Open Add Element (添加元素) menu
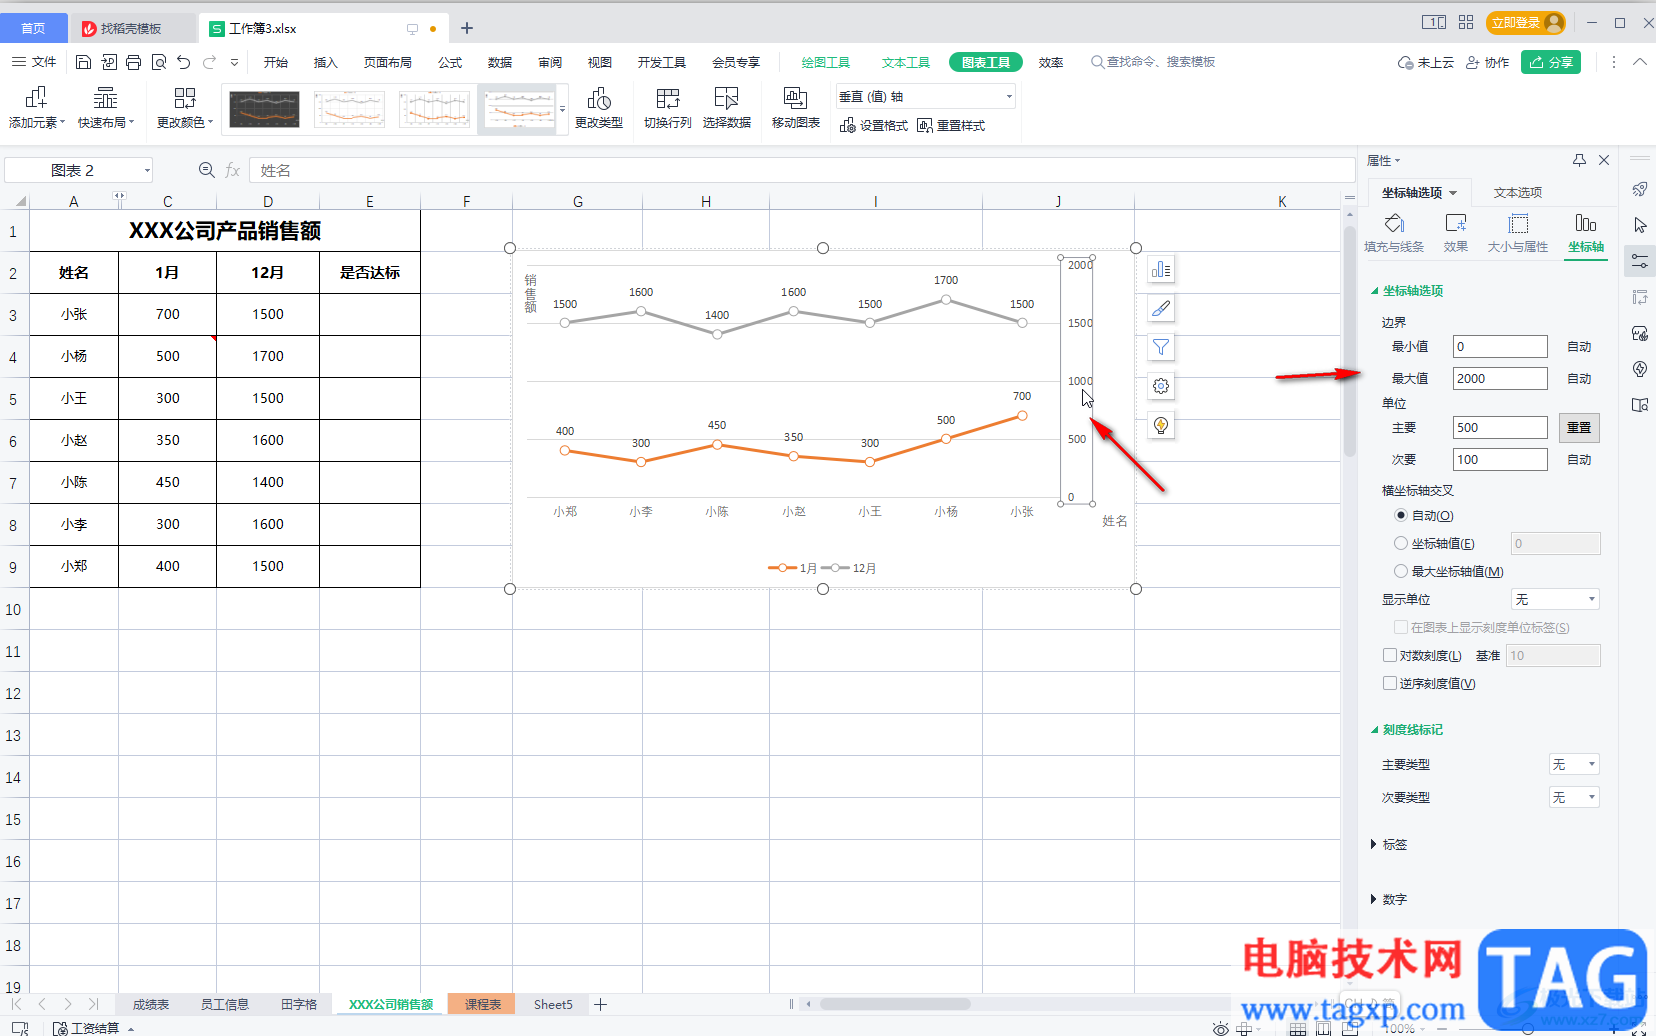Viewport: 1656px width, 1036px height. (x=36, y=108)
